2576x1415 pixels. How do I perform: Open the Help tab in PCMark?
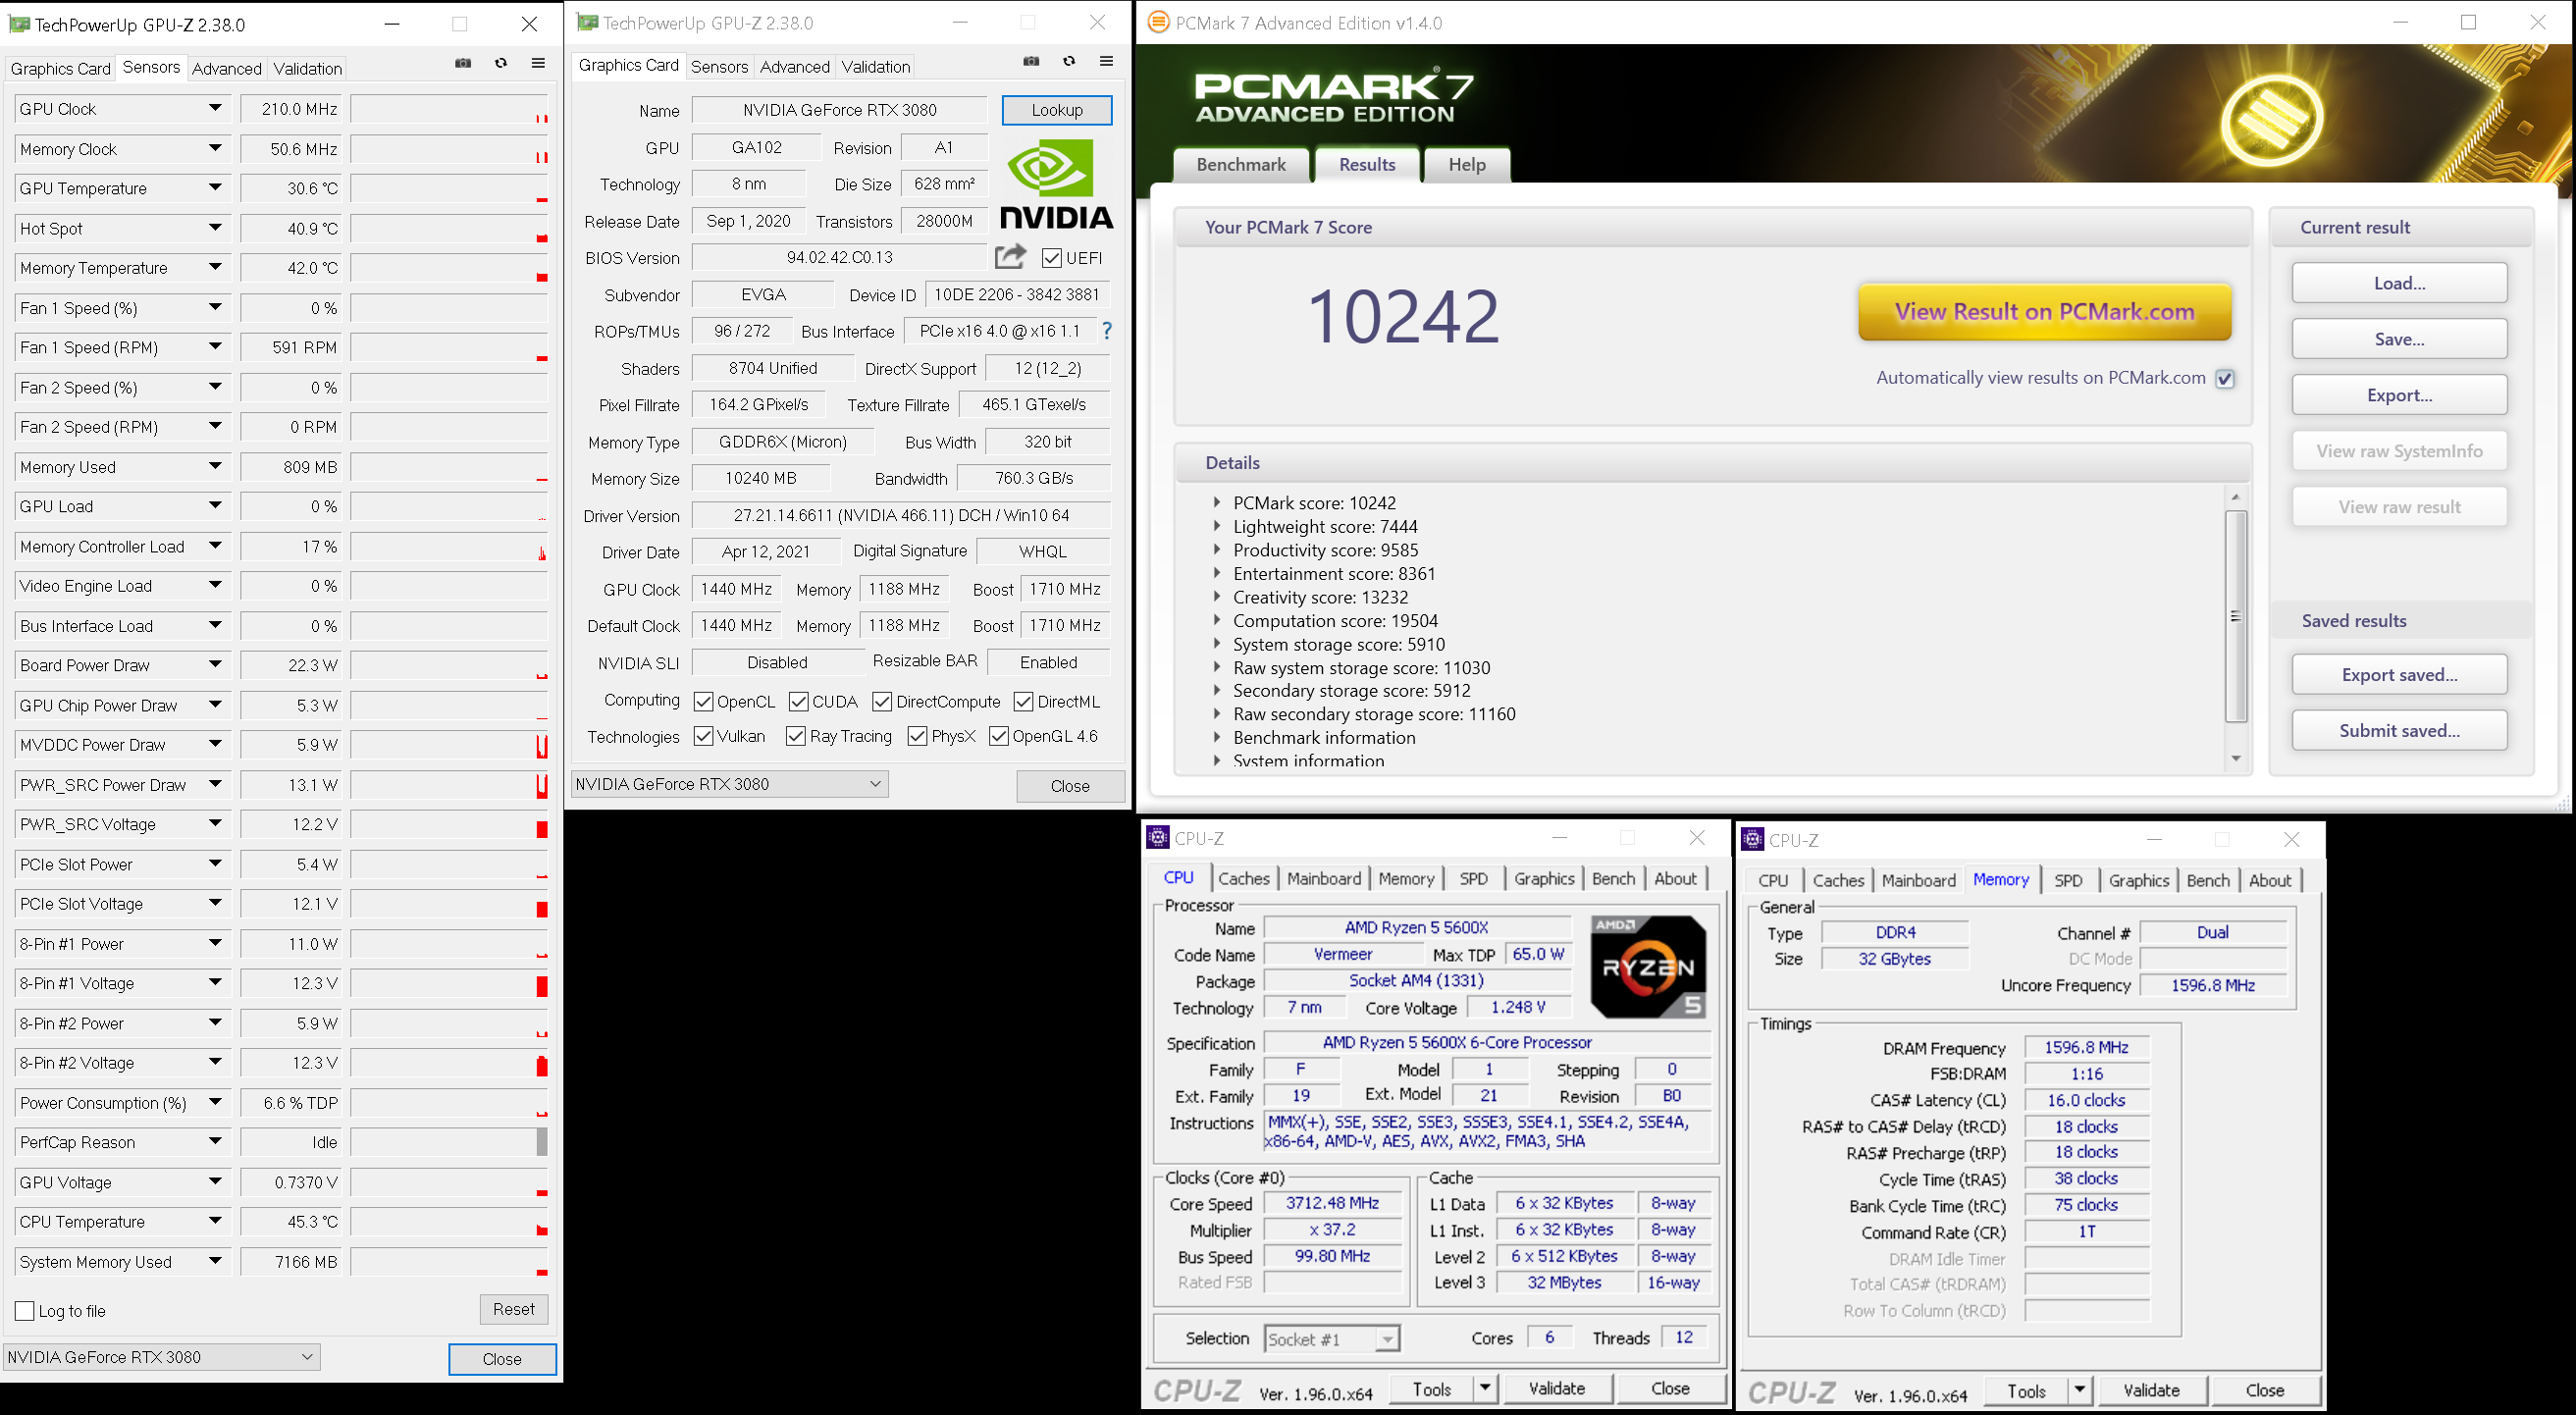coord(1467,165)
